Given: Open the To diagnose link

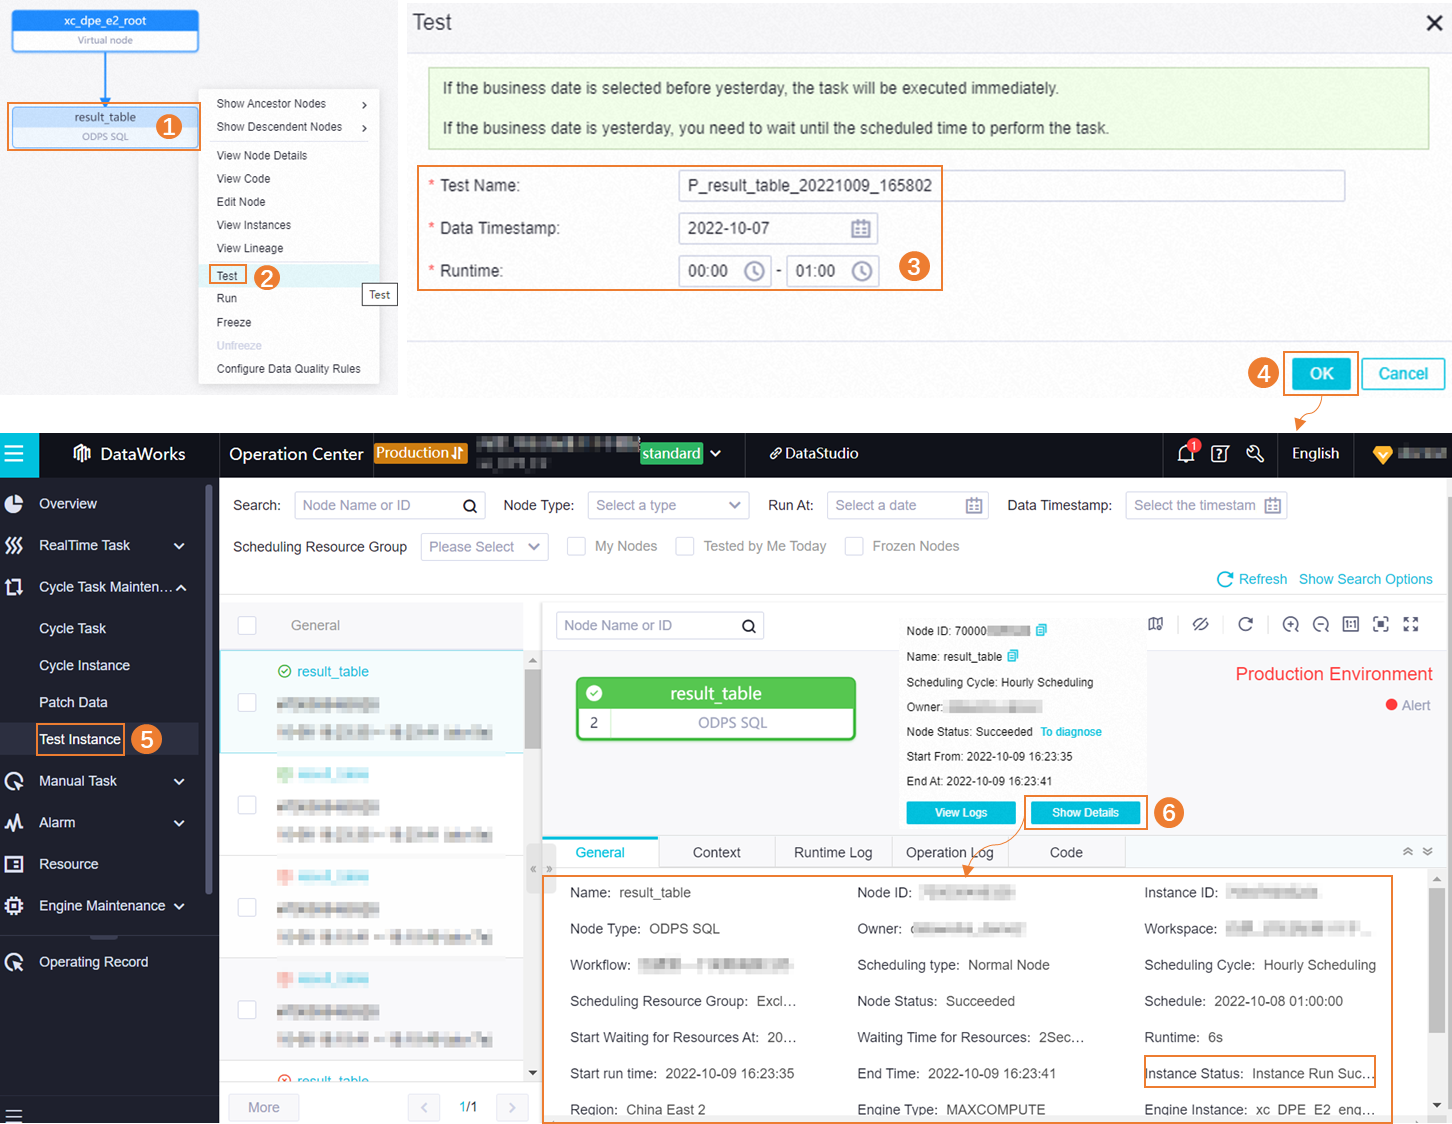Looking at the screenshot, I should point(1070,731).
